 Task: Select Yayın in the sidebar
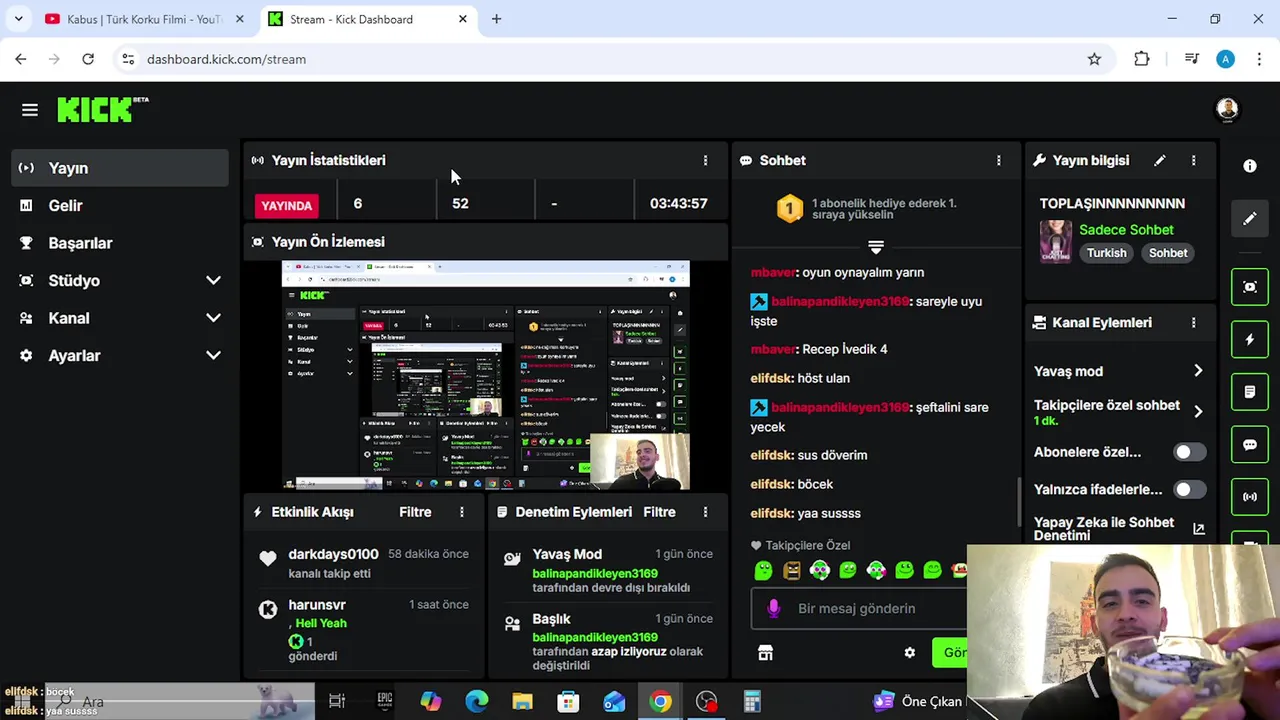point(120,168)
